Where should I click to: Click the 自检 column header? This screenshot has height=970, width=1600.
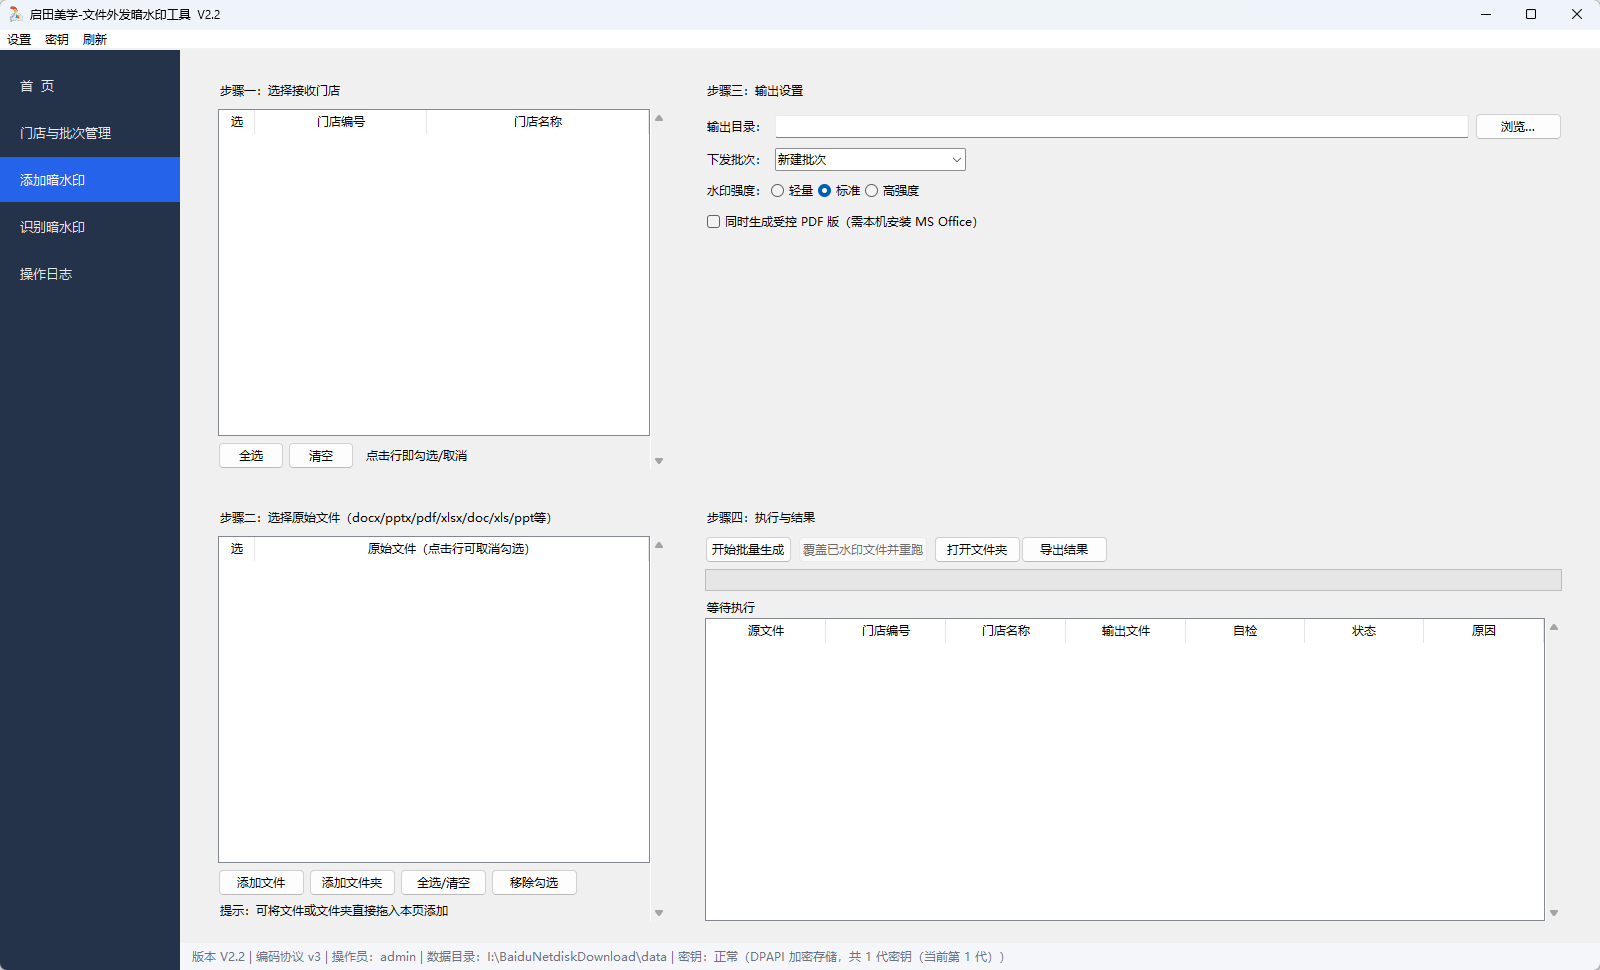pos(1245,631)
